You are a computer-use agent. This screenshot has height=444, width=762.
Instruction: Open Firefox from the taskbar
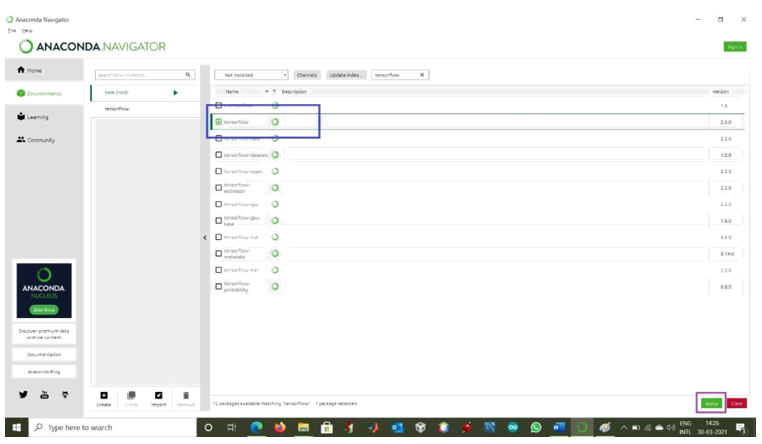pos(280,427)
